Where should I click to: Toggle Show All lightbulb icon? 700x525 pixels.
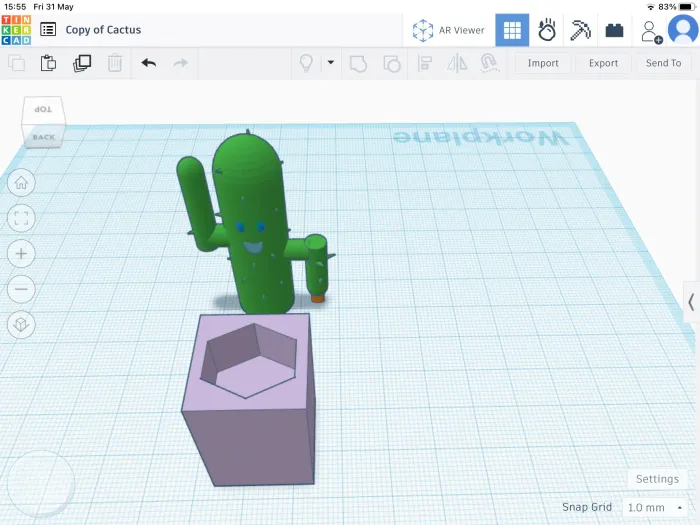pos(306,63)
